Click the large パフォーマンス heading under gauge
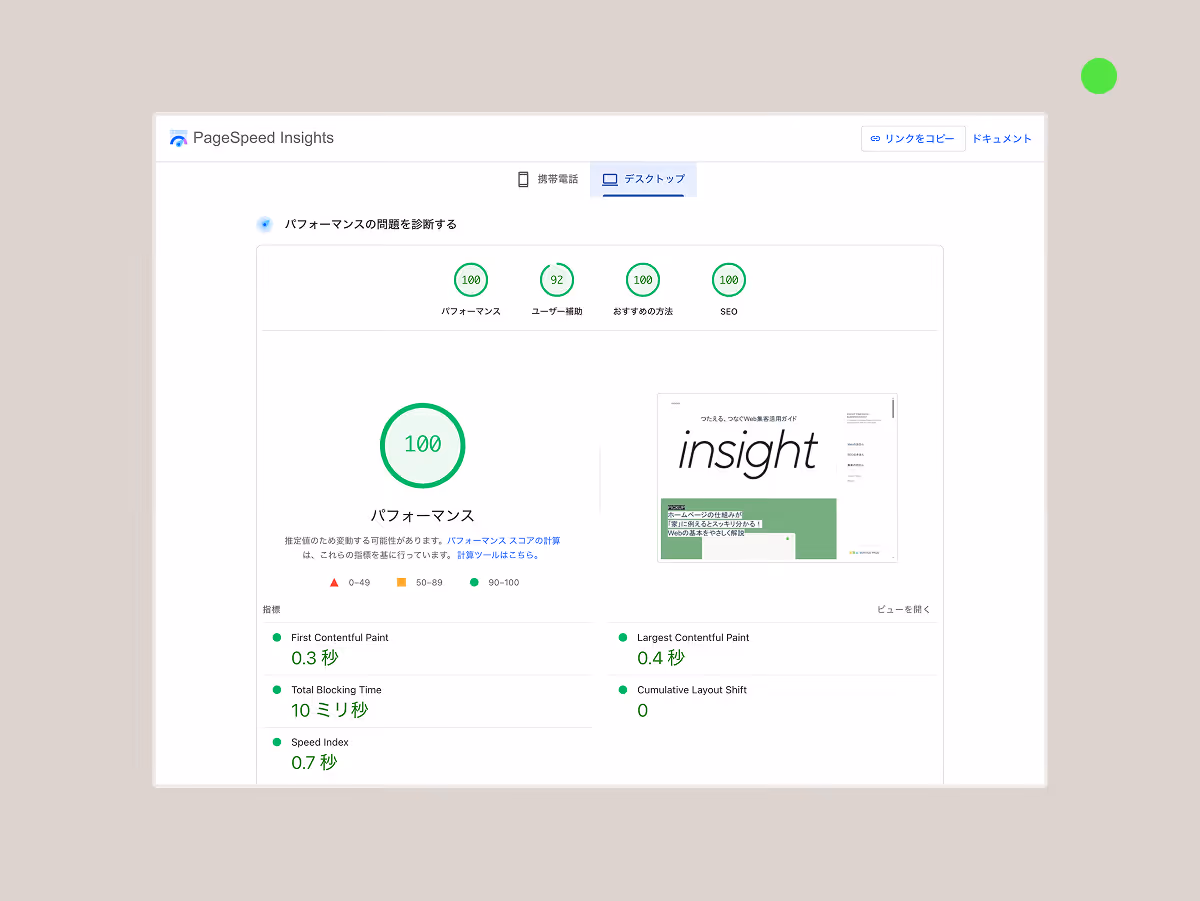 pyautogui.click(x=423, y=516)
